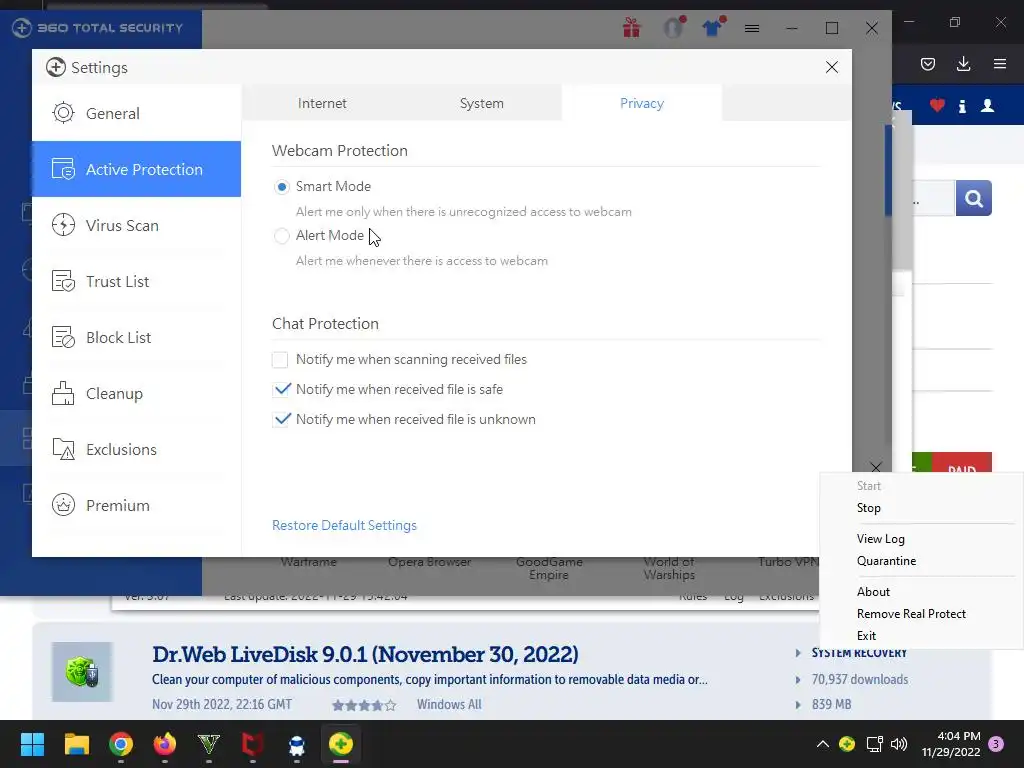Click the Dr.Web LiveDisk thumbnail icon
The image size is (1024, 768).
point(82,672)
